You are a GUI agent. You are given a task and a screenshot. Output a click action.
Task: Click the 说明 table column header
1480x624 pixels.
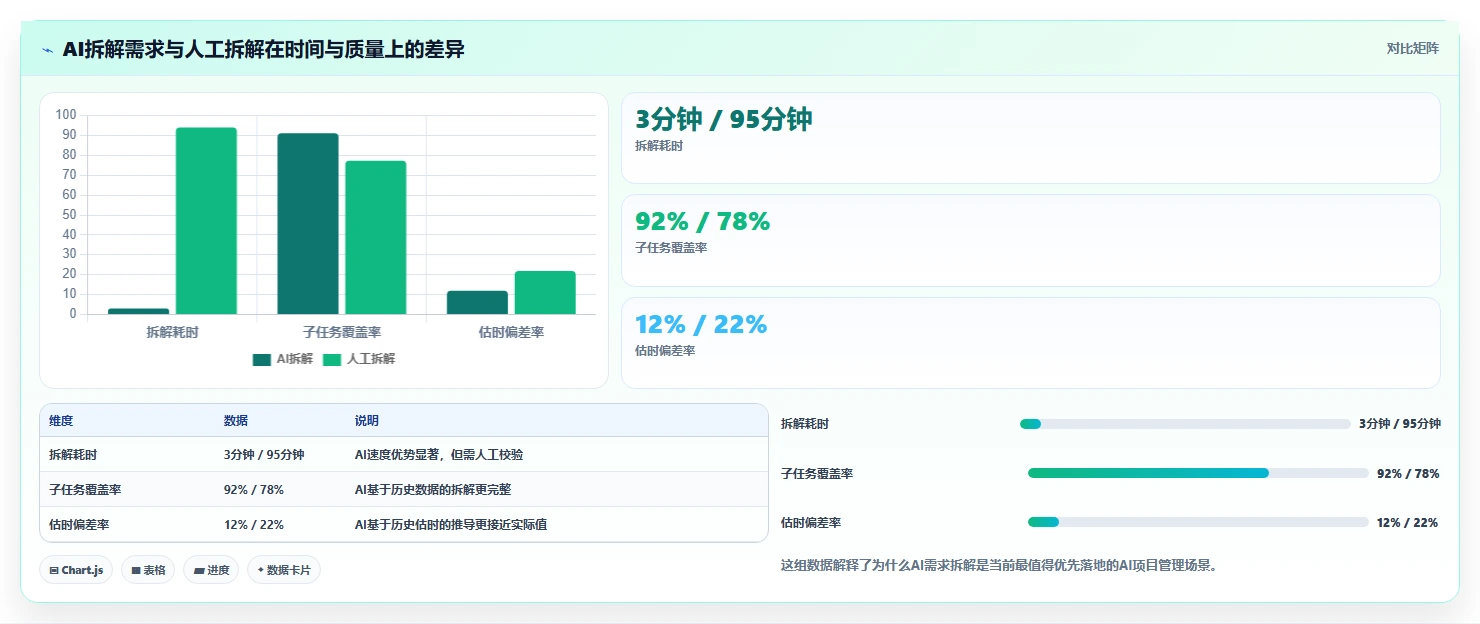click(x=367, y=421)
